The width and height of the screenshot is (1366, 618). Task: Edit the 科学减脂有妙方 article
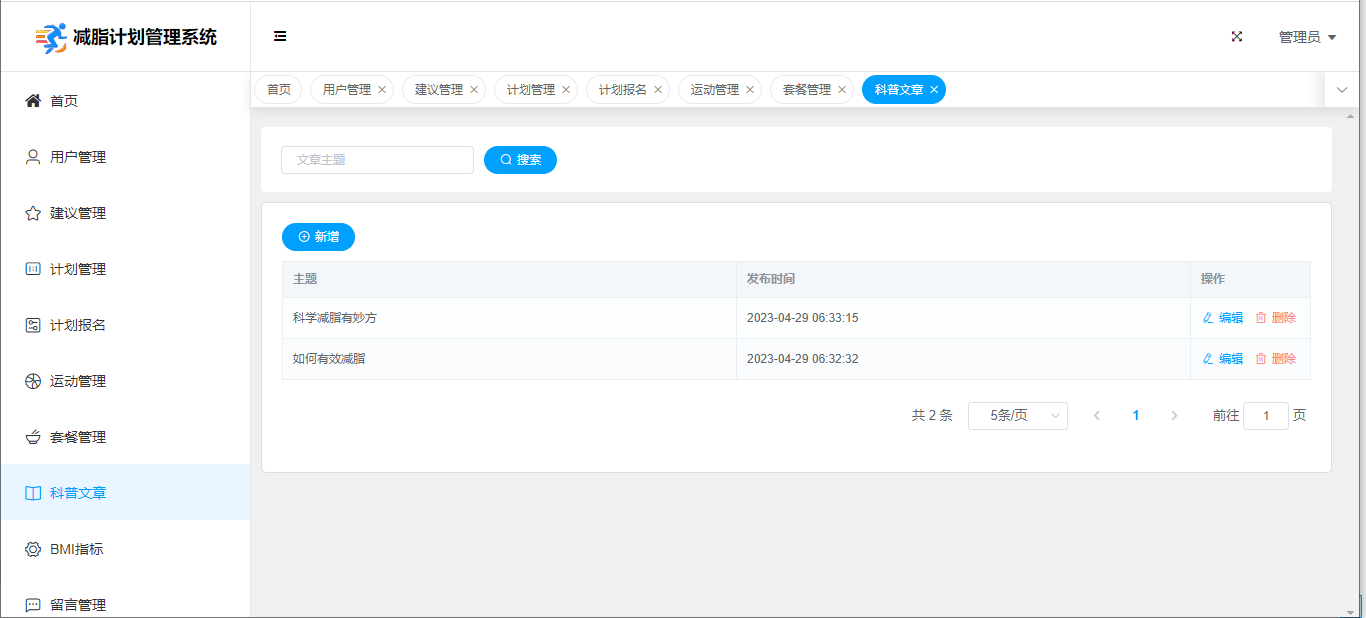(1222, 318)
